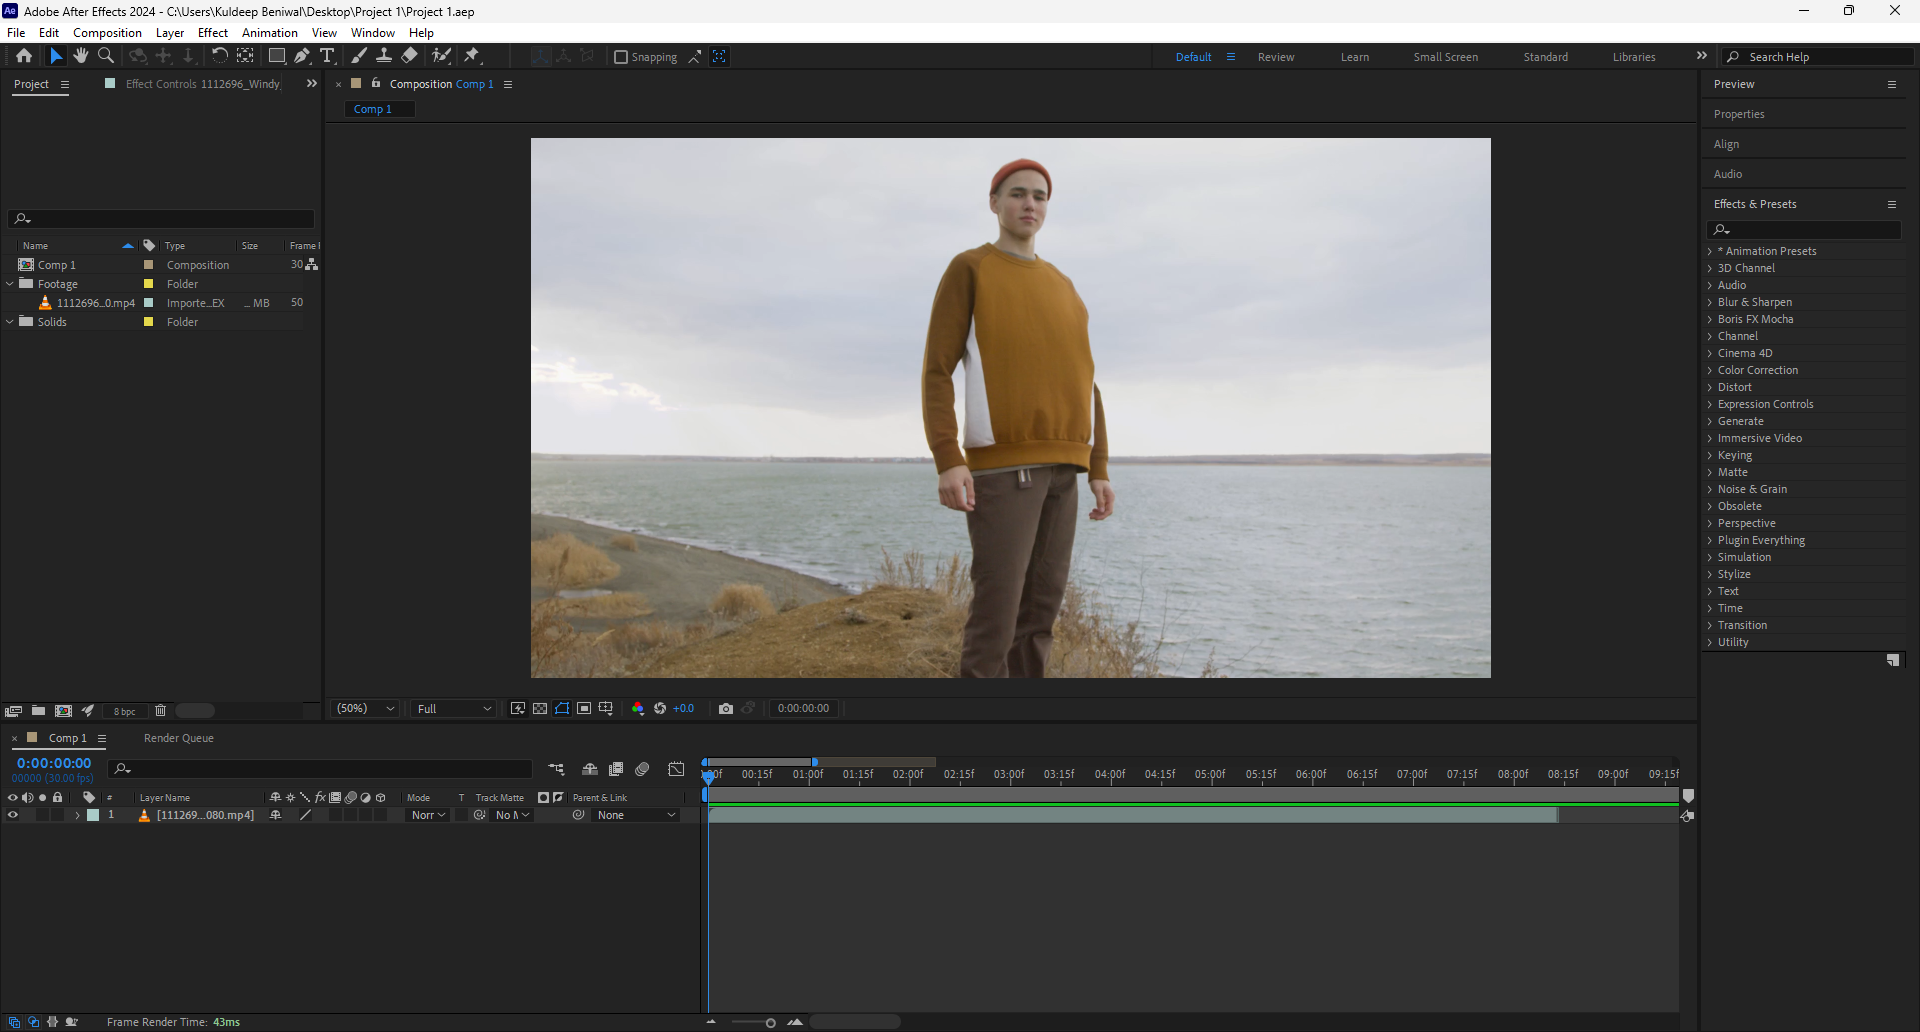The height and width of the screenshot is (1032, 1920).
Task: Open the magnification (50%) dropdown
Action: point(366,709)
